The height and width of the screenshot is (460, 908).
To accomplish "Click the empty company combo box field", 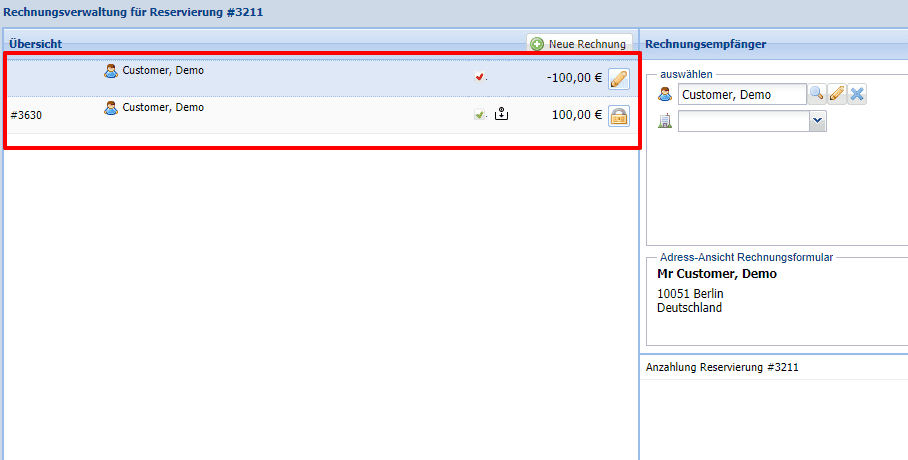I will [x=743, y=121].
